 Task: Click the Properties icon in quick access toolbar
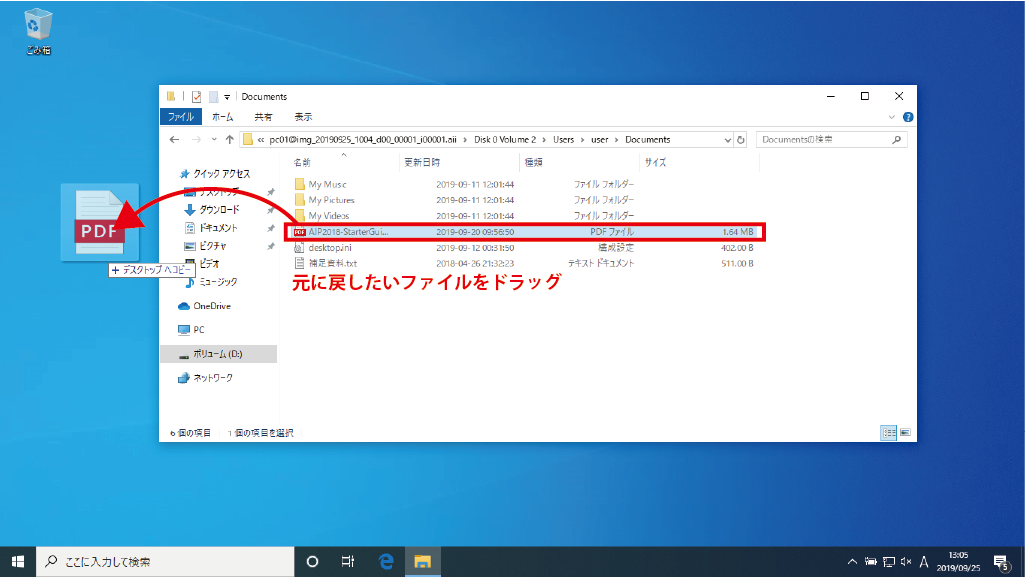click(197, 97)
